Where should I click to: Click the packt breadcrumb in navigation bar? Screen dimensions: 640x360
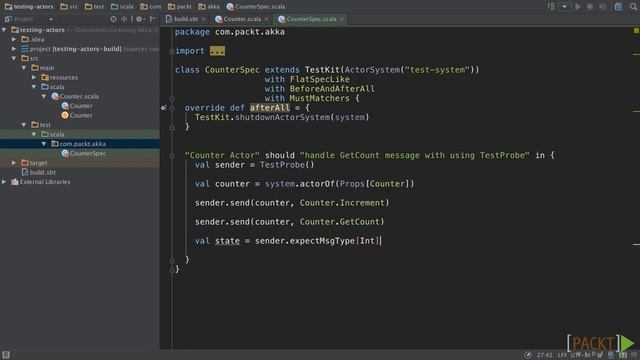[x=180, y=7]
